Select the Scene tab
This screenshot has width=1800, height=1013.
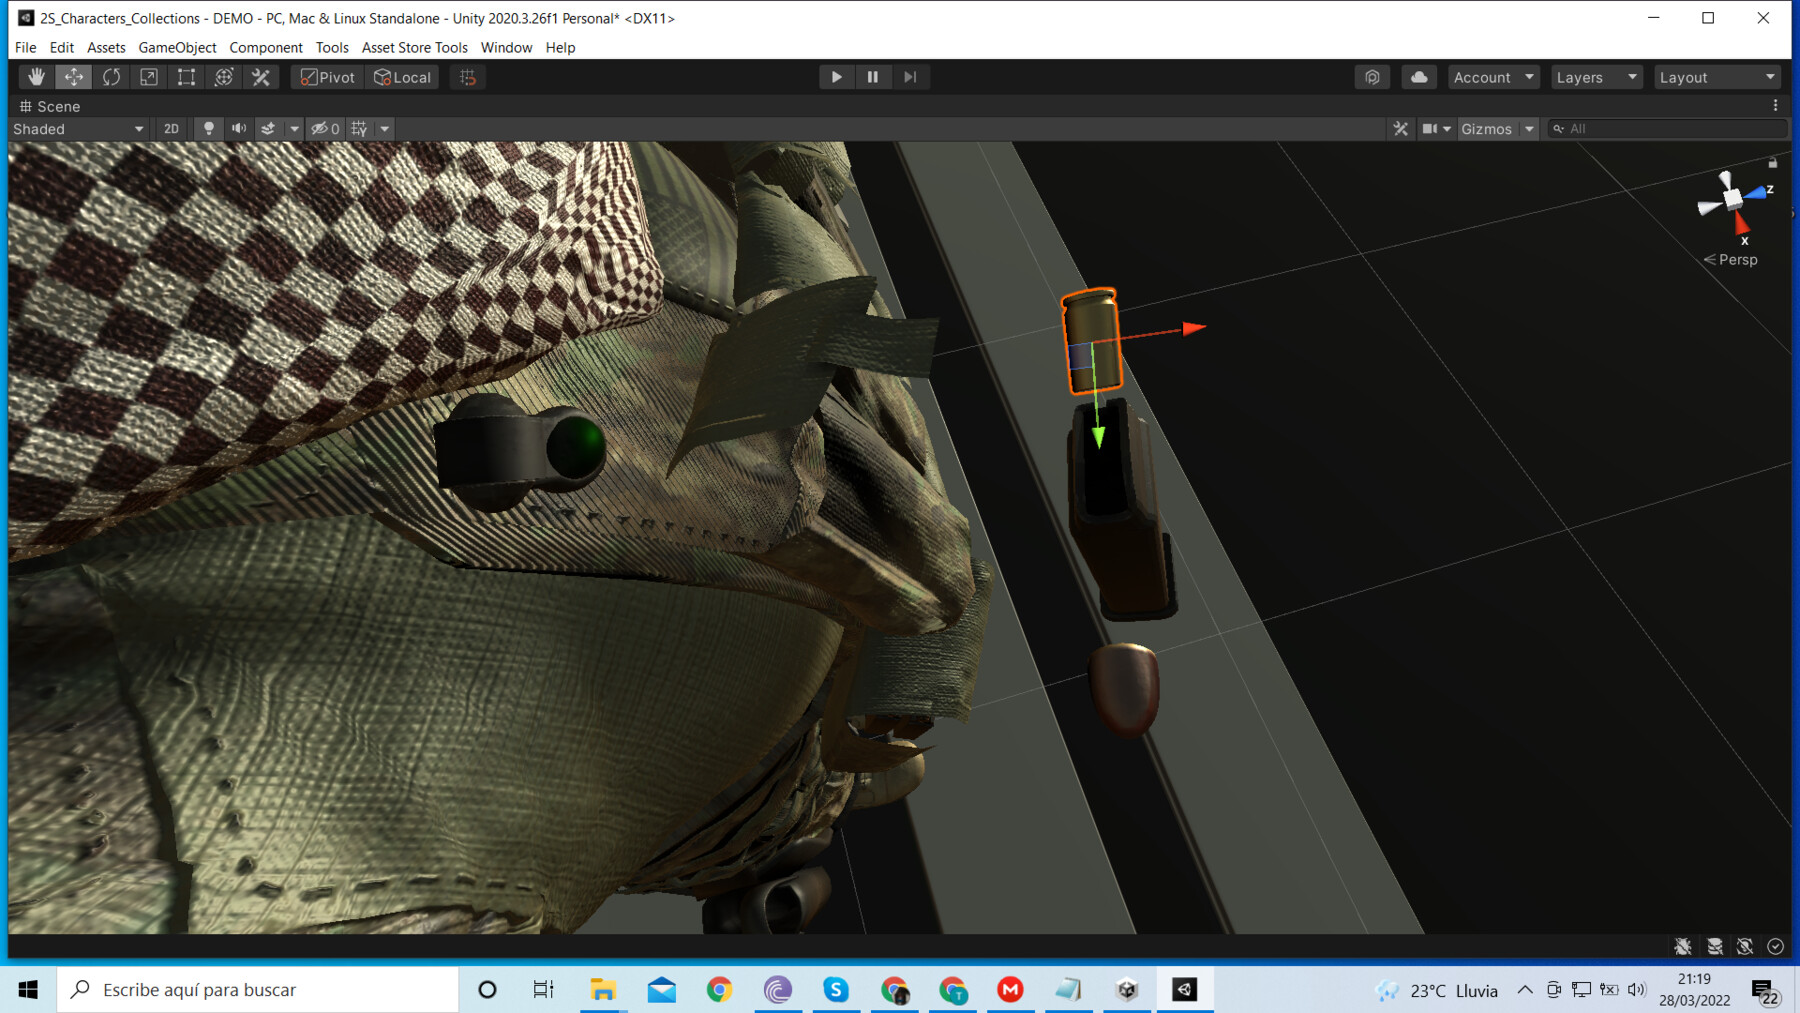(x=50, y=106)
